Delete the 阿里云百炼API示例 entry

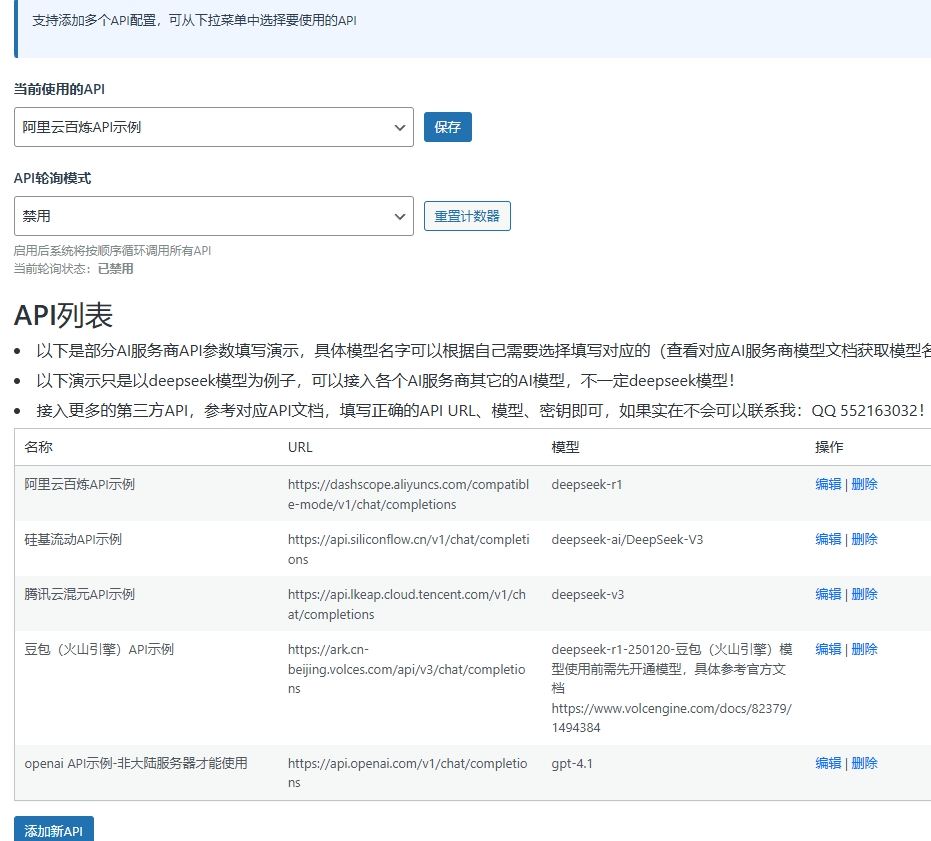point(864,485)
